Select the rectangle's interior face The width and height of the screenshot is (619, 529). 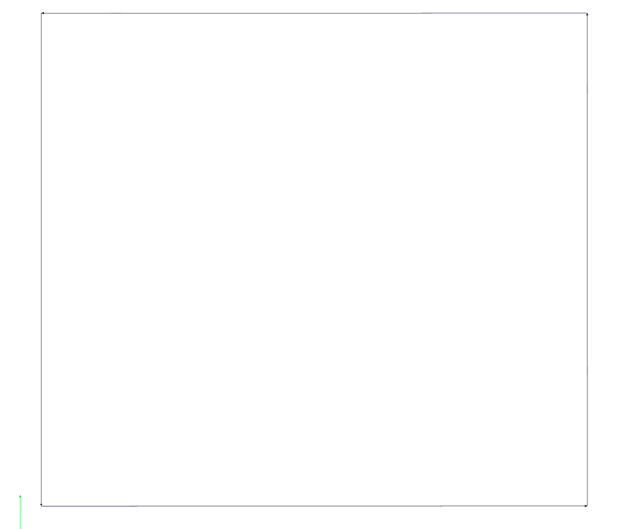coord(315,259)
